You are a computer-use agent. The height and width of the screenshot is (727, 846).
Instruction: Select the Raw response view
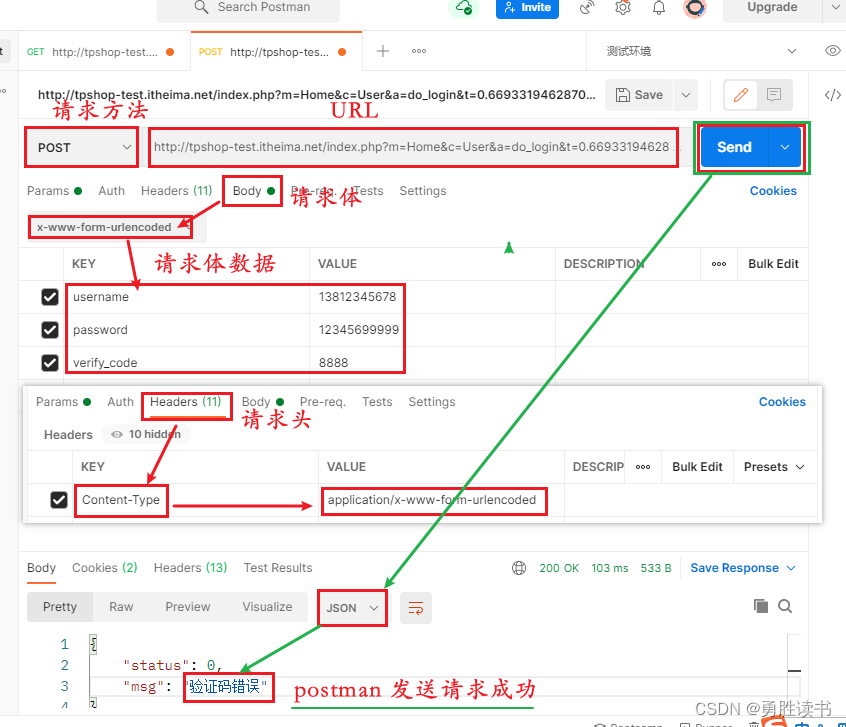pos(121,607)
